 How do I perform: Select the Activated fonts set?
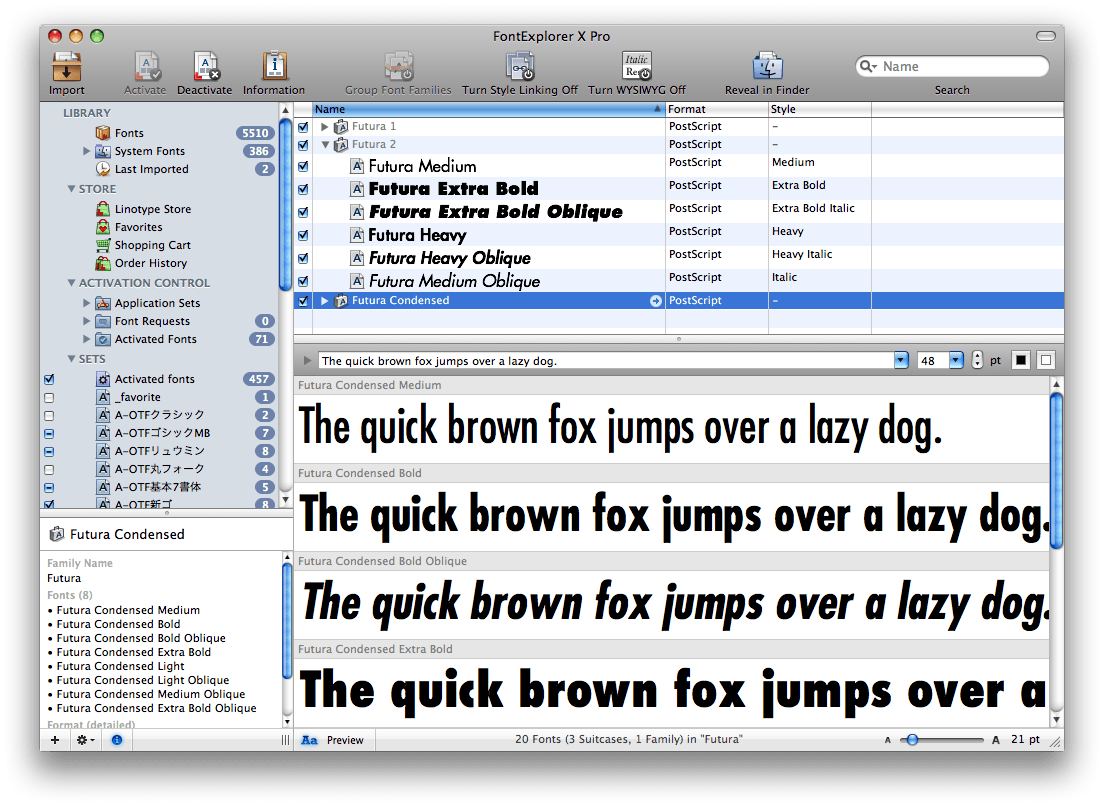[154, 379]
